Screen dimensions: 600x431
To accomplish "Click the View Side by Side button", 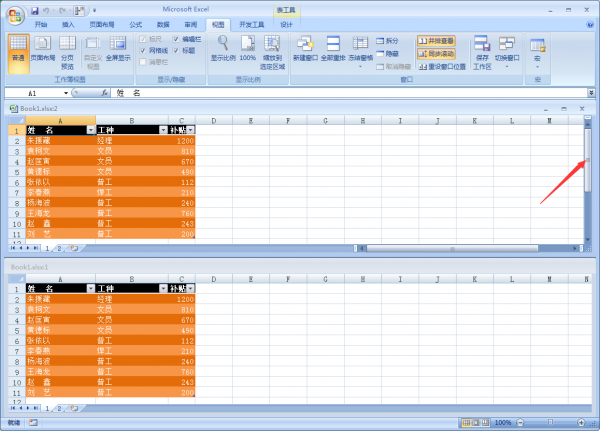I will (436, 41).
